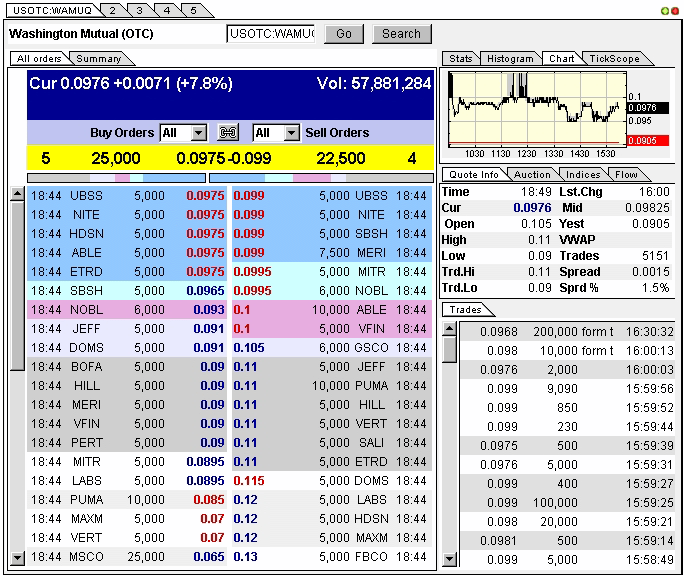Screen dimensions: 684x576
Task: Click order book scrollbar up arrow
Action: point(17,195)
